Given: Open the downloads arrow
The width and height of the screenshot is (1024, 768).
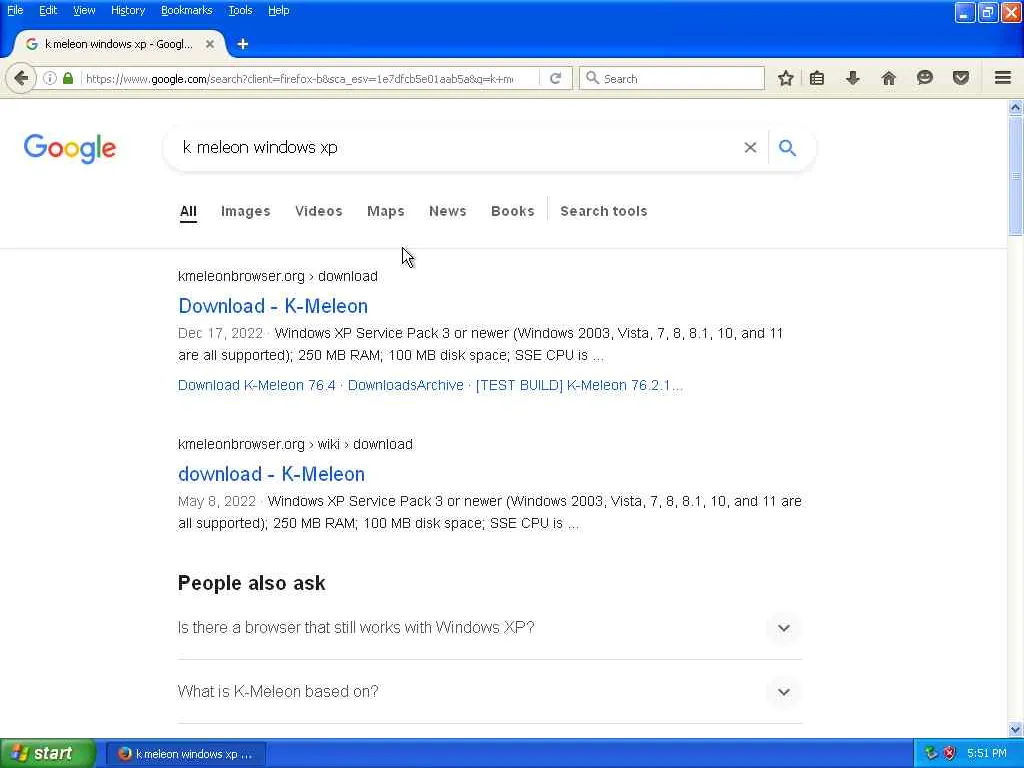Looking at the screenshot, I should pos(852,78).
